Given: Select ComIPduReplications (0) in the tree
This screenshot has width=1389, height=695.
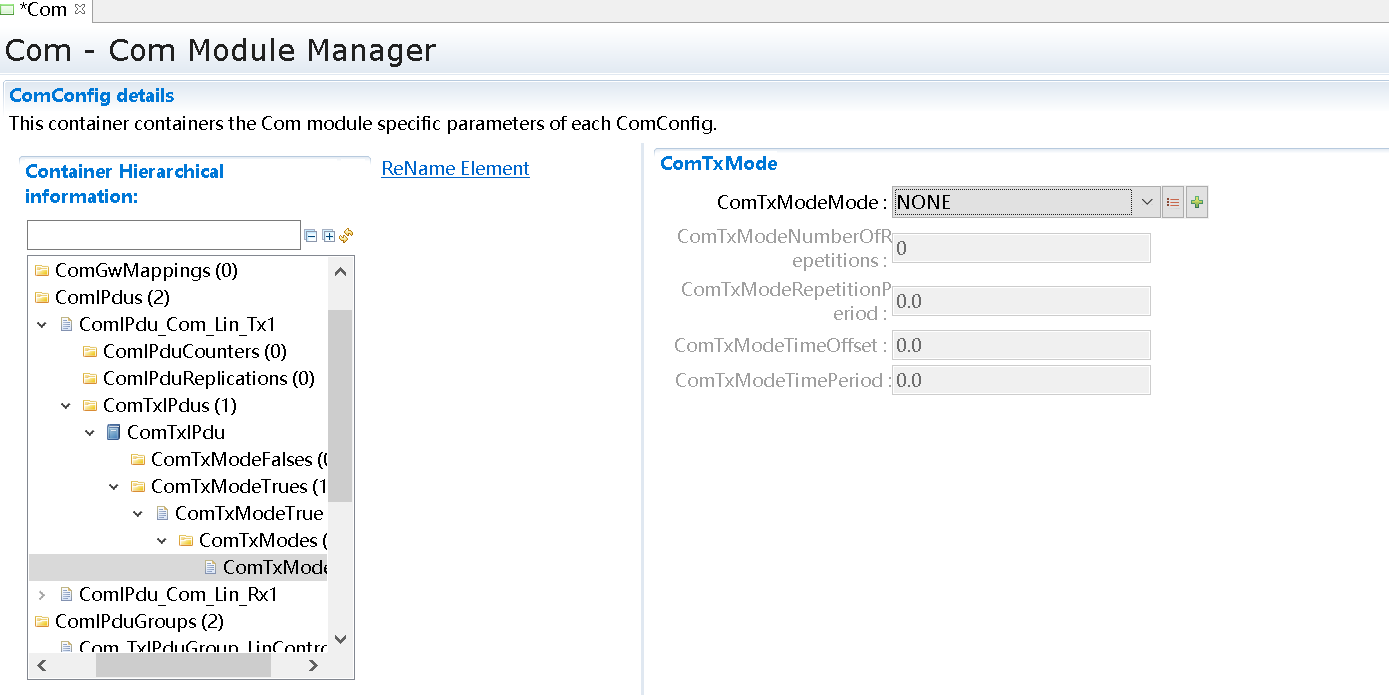Looking at the screenshot, I should (208, 379).
